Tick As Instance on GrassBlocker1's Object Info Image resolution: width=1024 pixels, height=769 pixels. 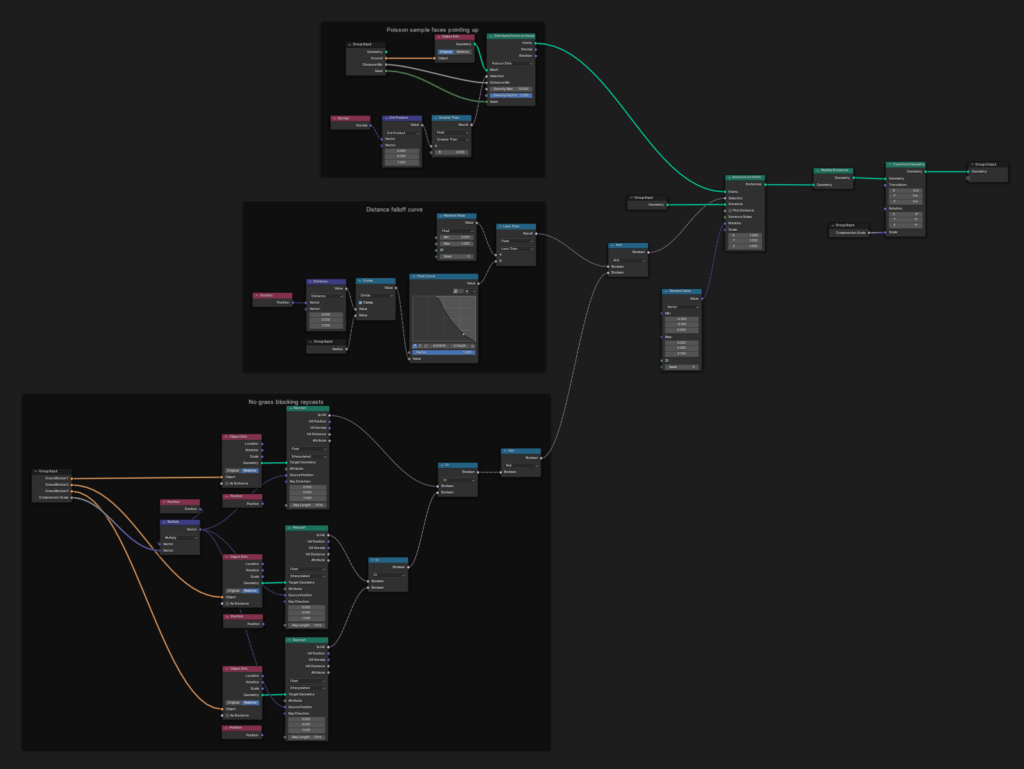click(x=227, y=483)
